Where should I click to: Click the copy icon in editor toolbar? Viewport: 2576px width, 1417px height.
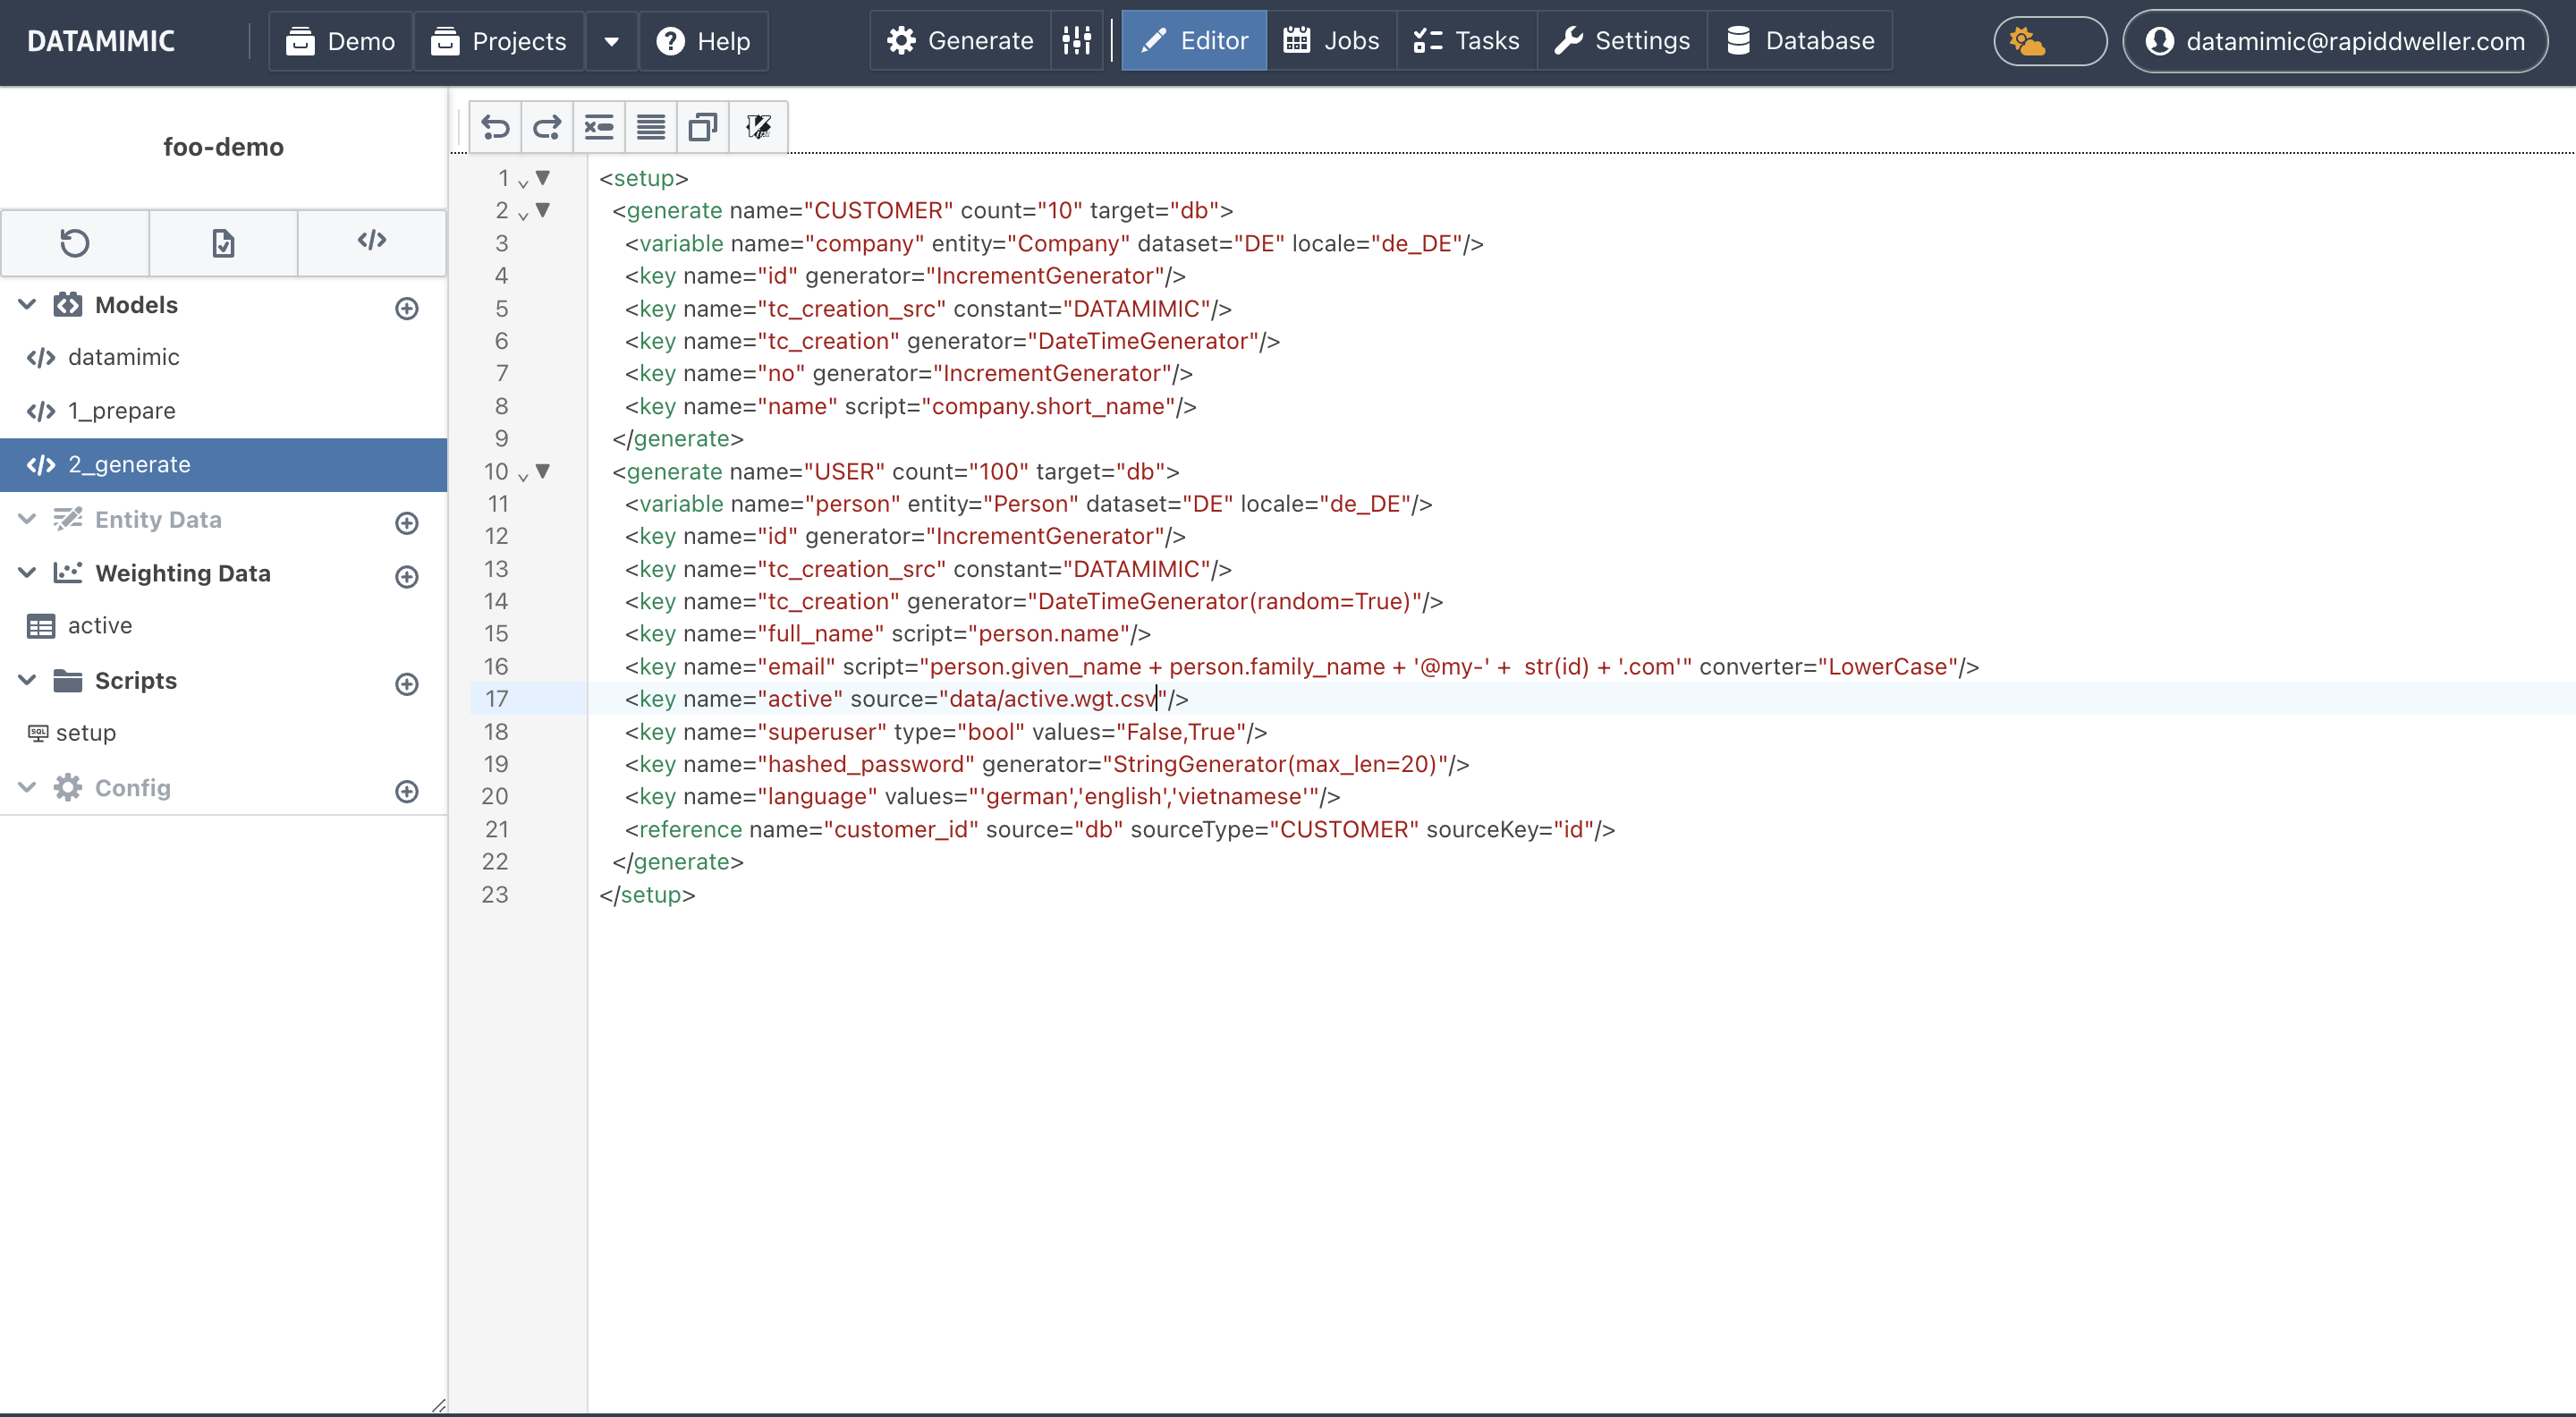click(x=703, y=127)
